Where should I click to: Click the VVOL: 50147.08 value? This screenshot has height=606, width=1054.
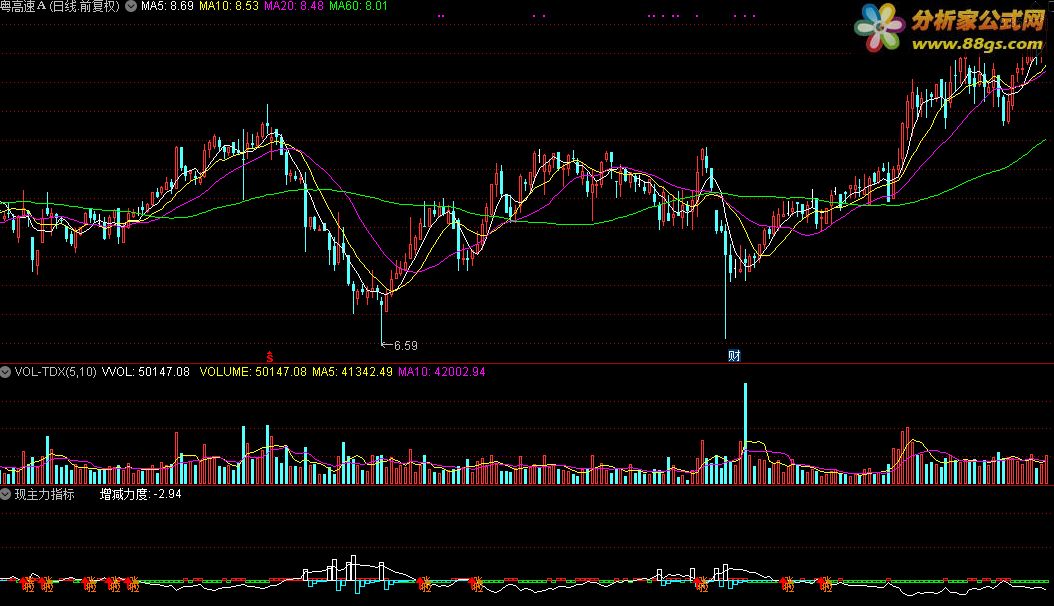coord(145,372)
